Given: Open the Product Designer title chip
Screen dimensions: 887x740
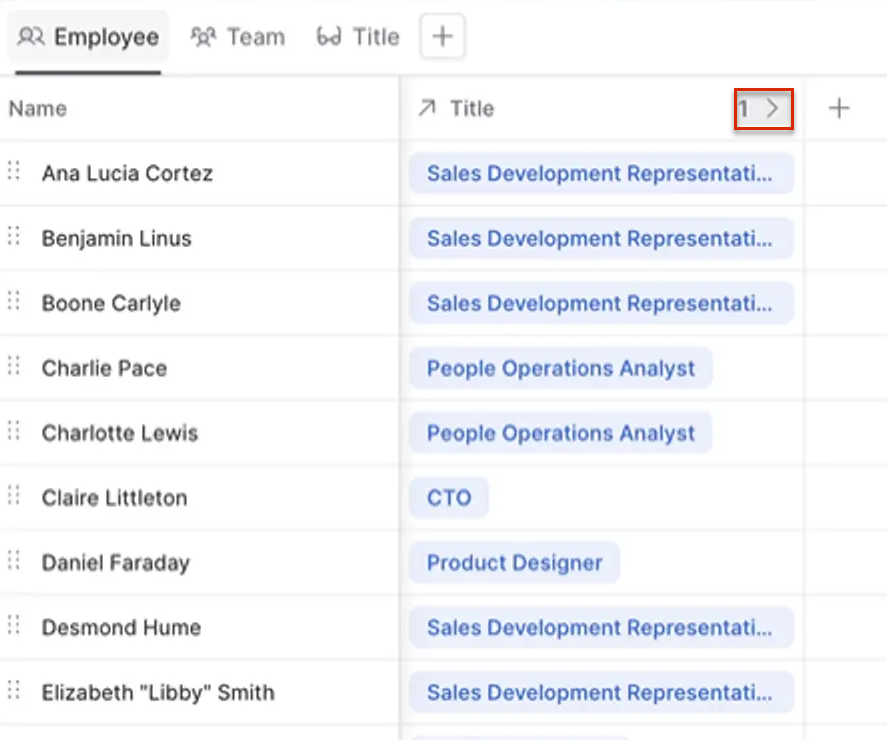Looking at the screenshot, I should 514,563.
